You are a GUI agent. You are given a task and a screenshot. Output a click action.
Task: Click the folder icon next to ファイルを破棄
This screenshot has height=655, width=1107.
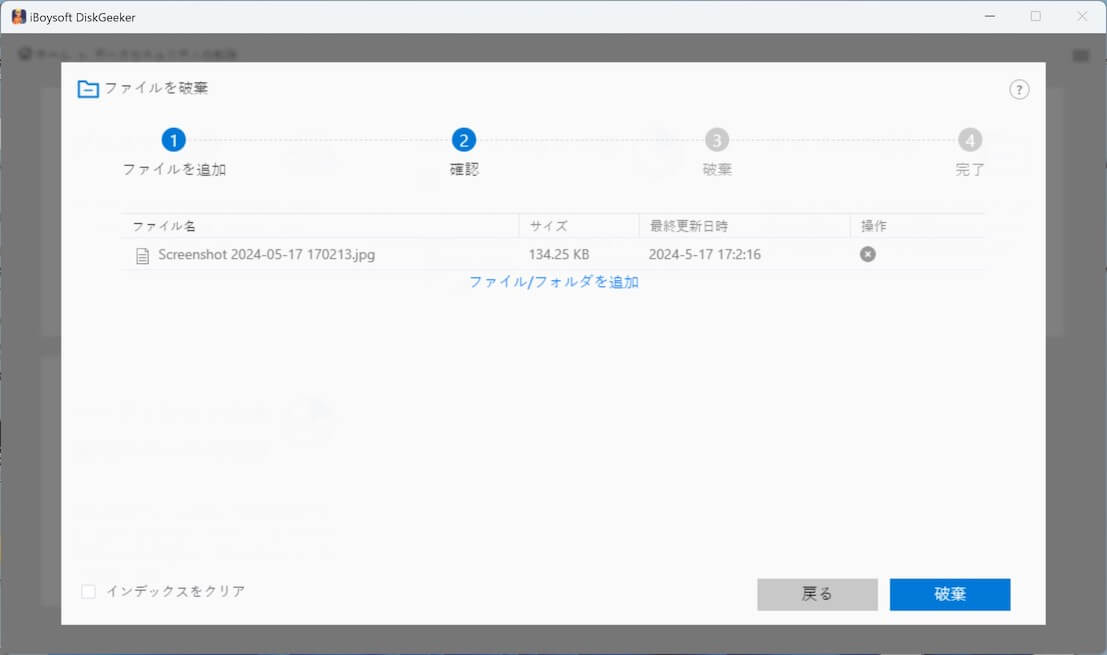click(88, 89)
